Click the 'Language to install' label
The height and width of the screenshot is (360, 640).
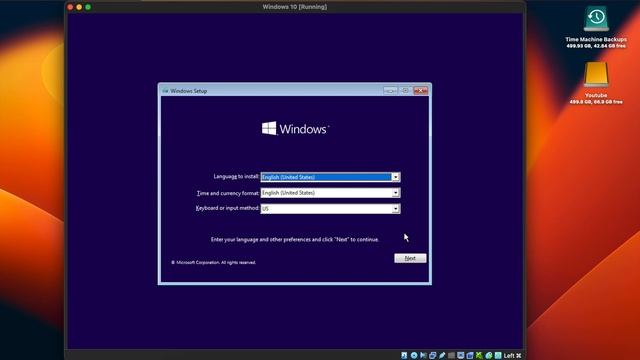click(236, 177)
